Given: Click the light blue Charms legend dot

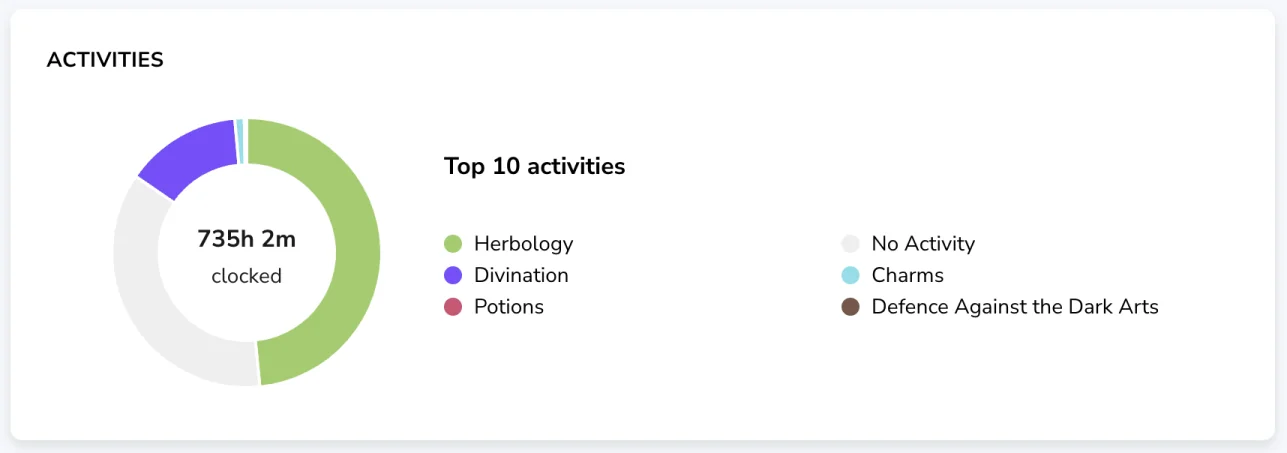Looking at the screenshot, I should click(851, 275).
